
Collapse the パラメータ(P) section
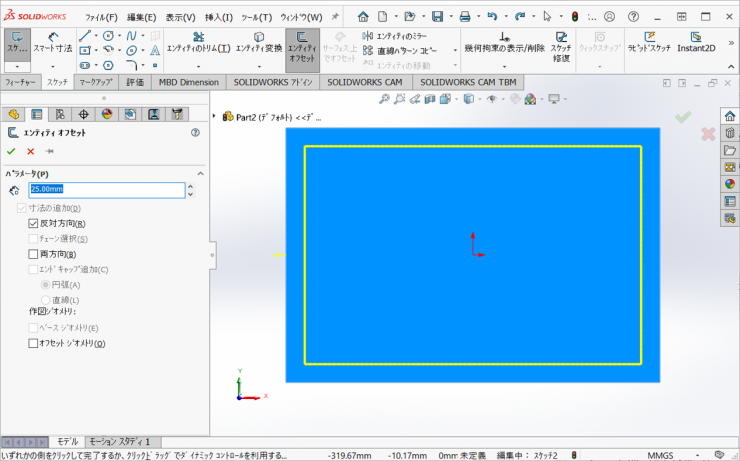tap(200, 173)
